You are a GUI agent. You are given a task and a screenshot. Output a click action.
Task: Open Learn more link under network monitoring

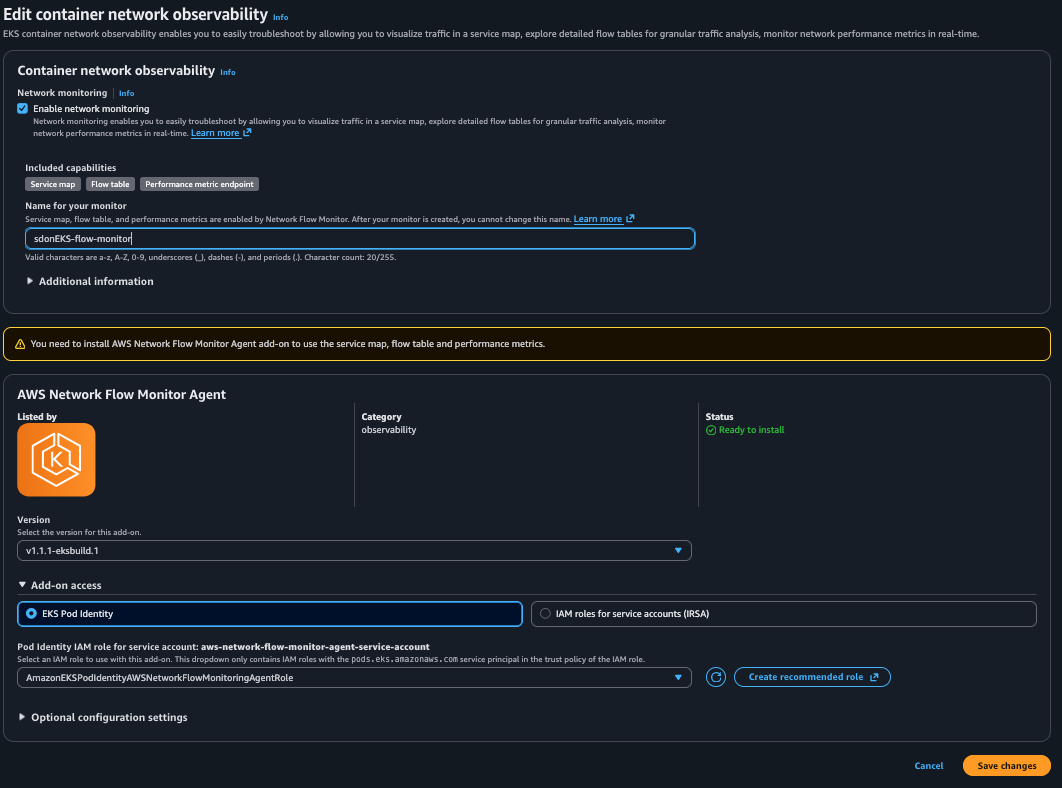coord(215,133)
